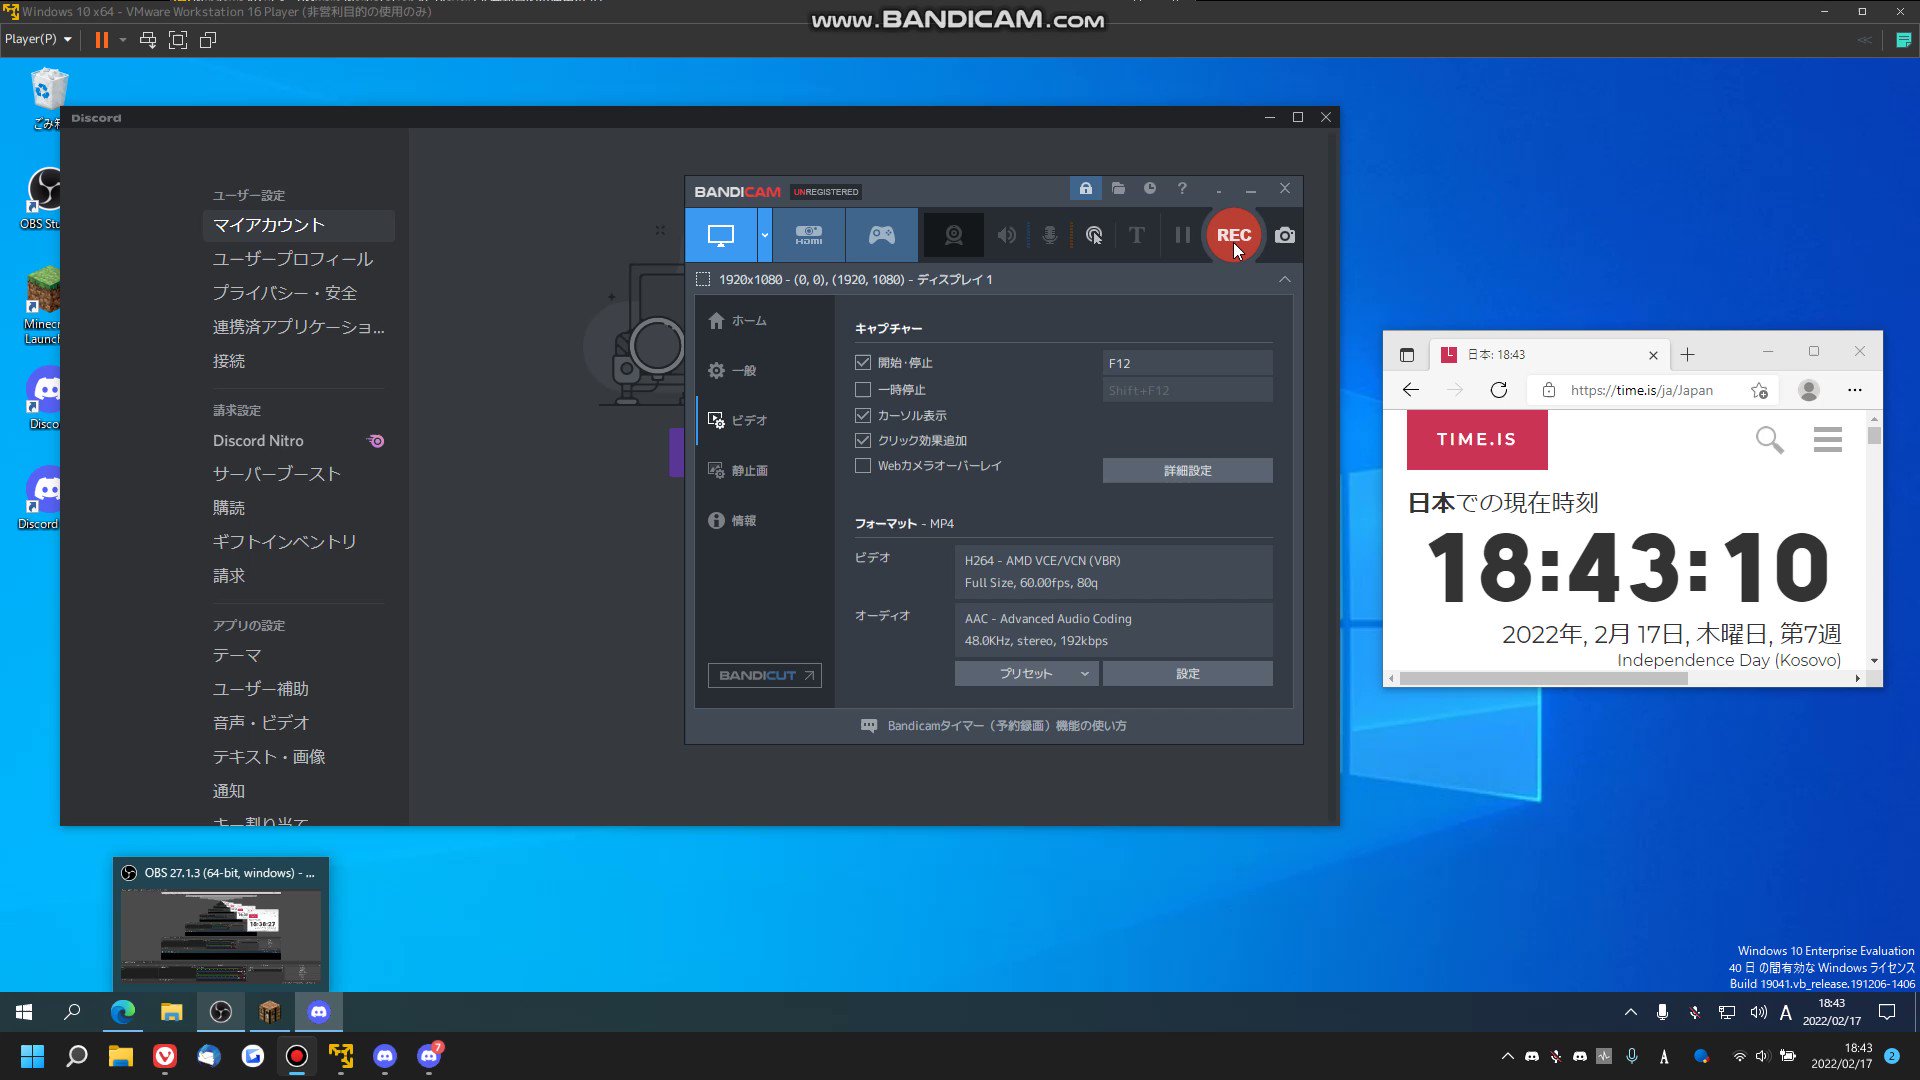
Task: Select Bandicam game recording mode
Action: [881, 235]
